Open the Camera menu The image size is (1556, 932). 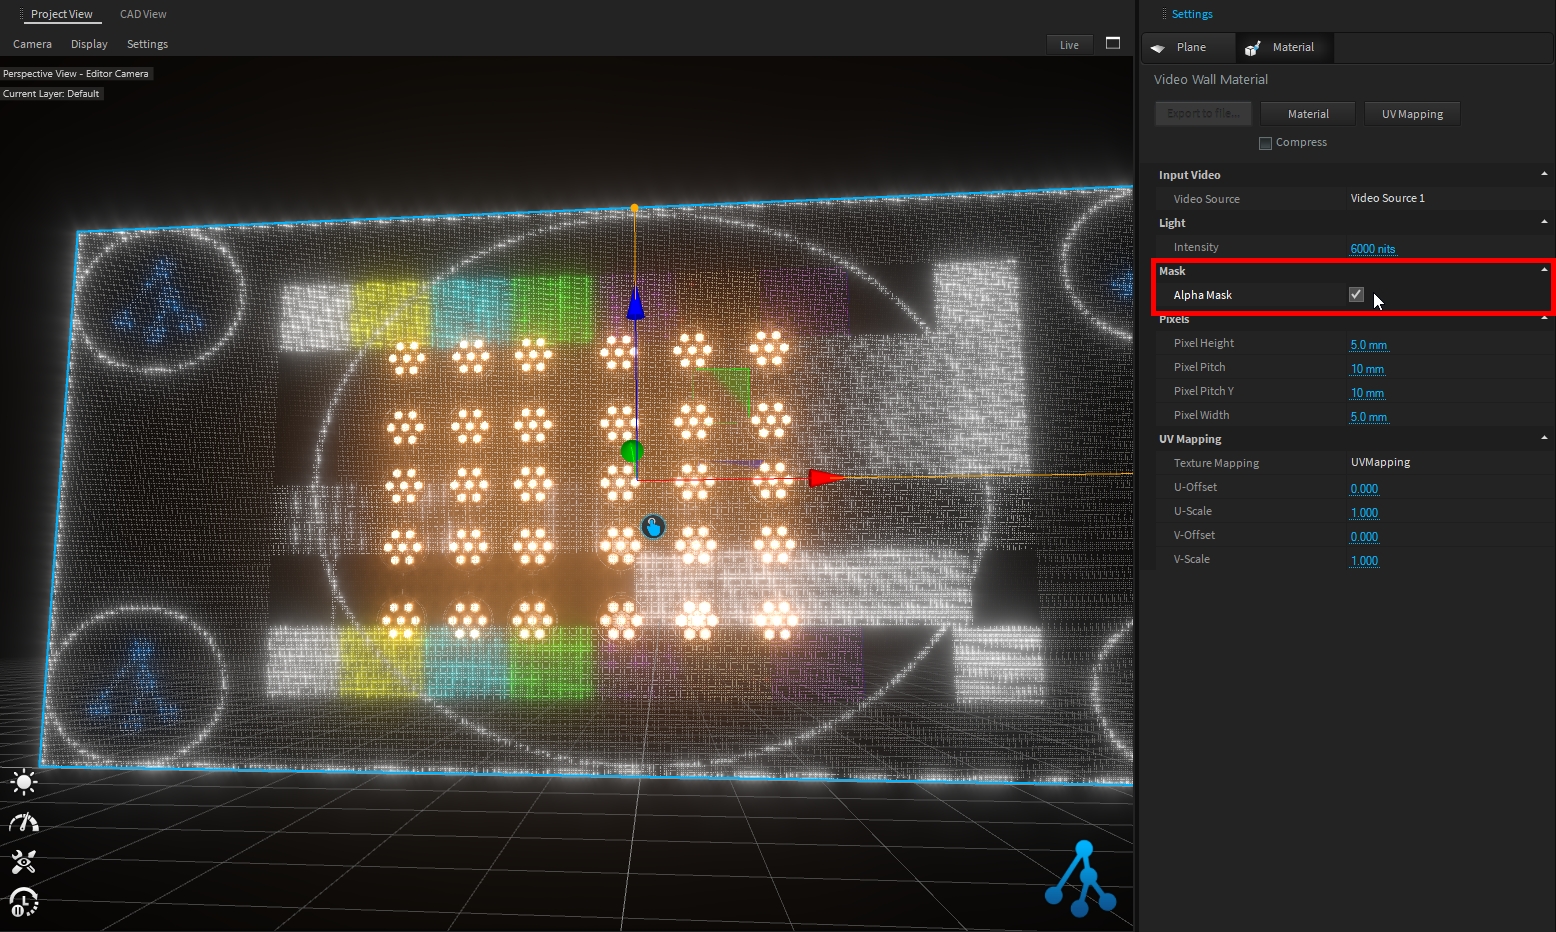coord(32,44)
